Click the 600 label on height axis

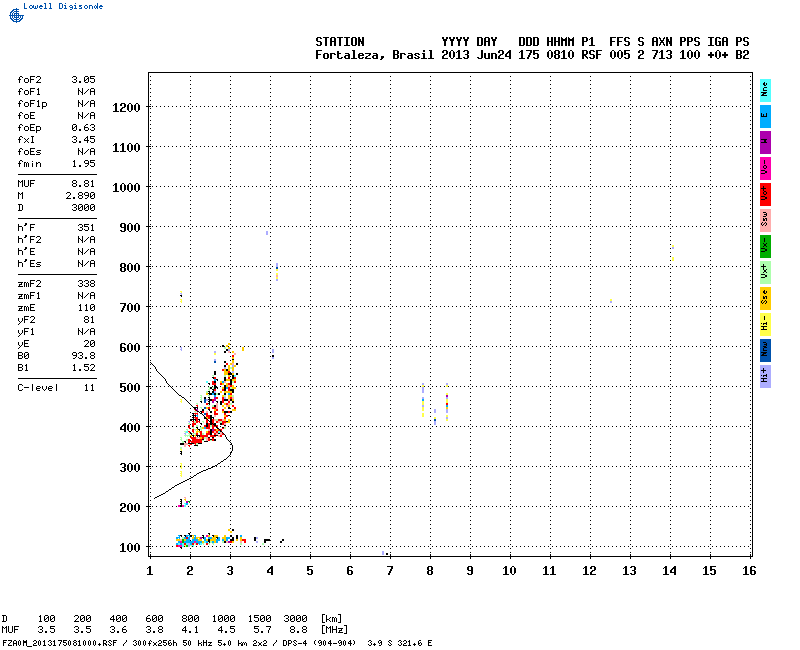[130, 348]
